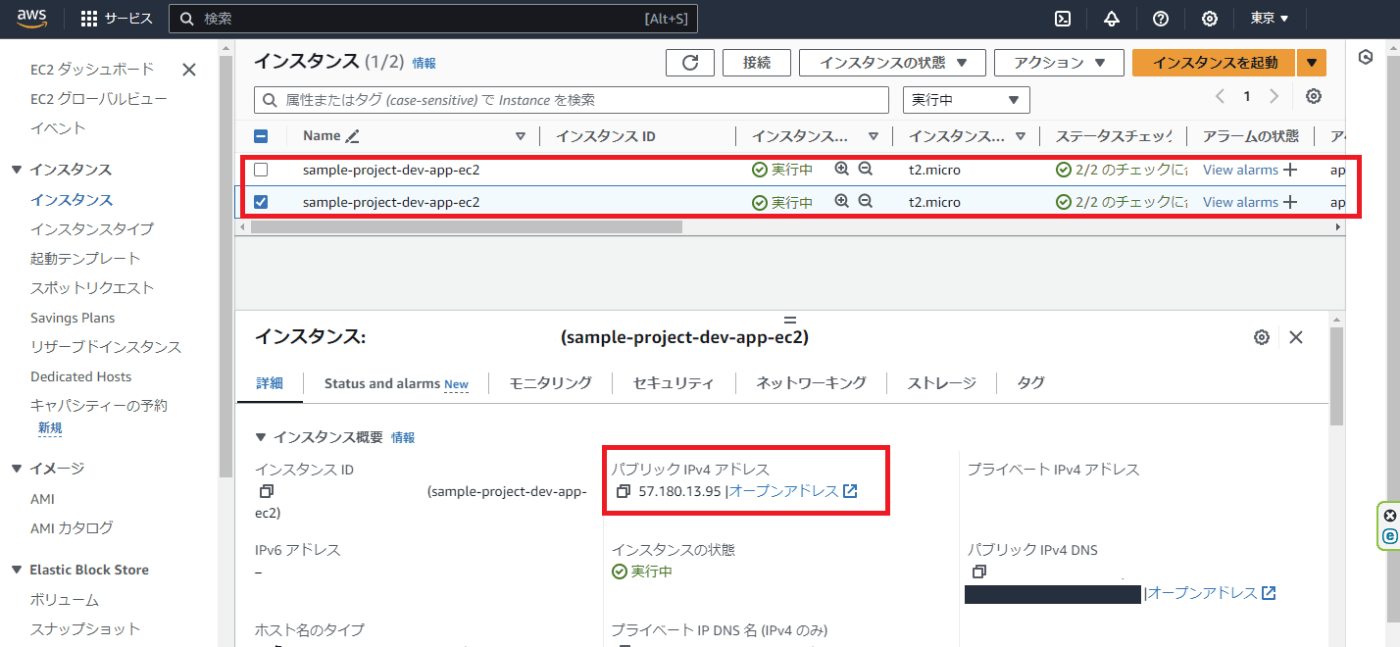Uncheck the selected sample-project-dev-app-ec2 row
1400x647 pixels.
pyautogui.click(x=261, y=201)
